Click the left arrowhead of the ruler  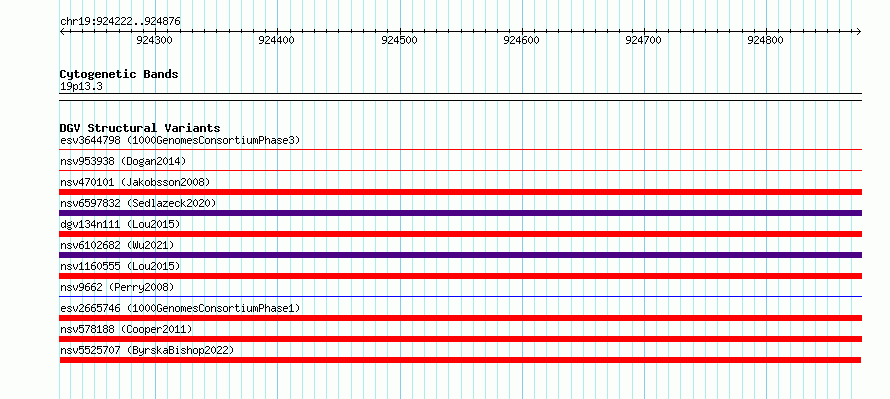pos(62,31)
